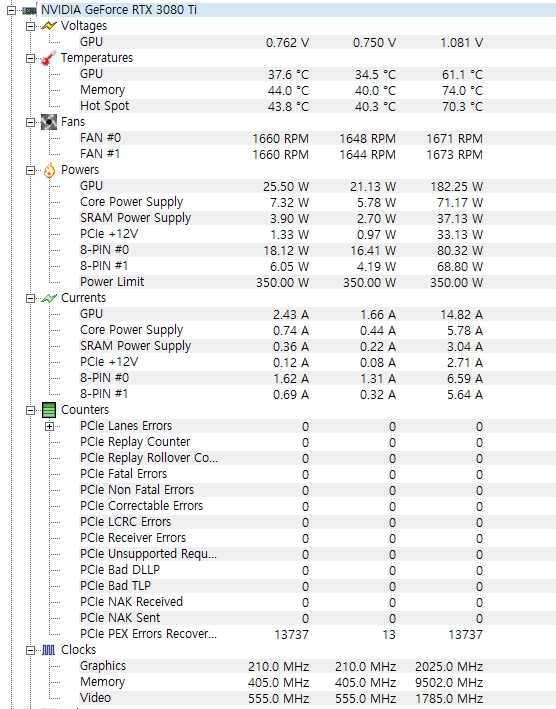Image resolution: width=556 pixels, height=709 pixels.
Task: Select the PCIe Unsupported Requ... row
Action: (x=317, y=554)
